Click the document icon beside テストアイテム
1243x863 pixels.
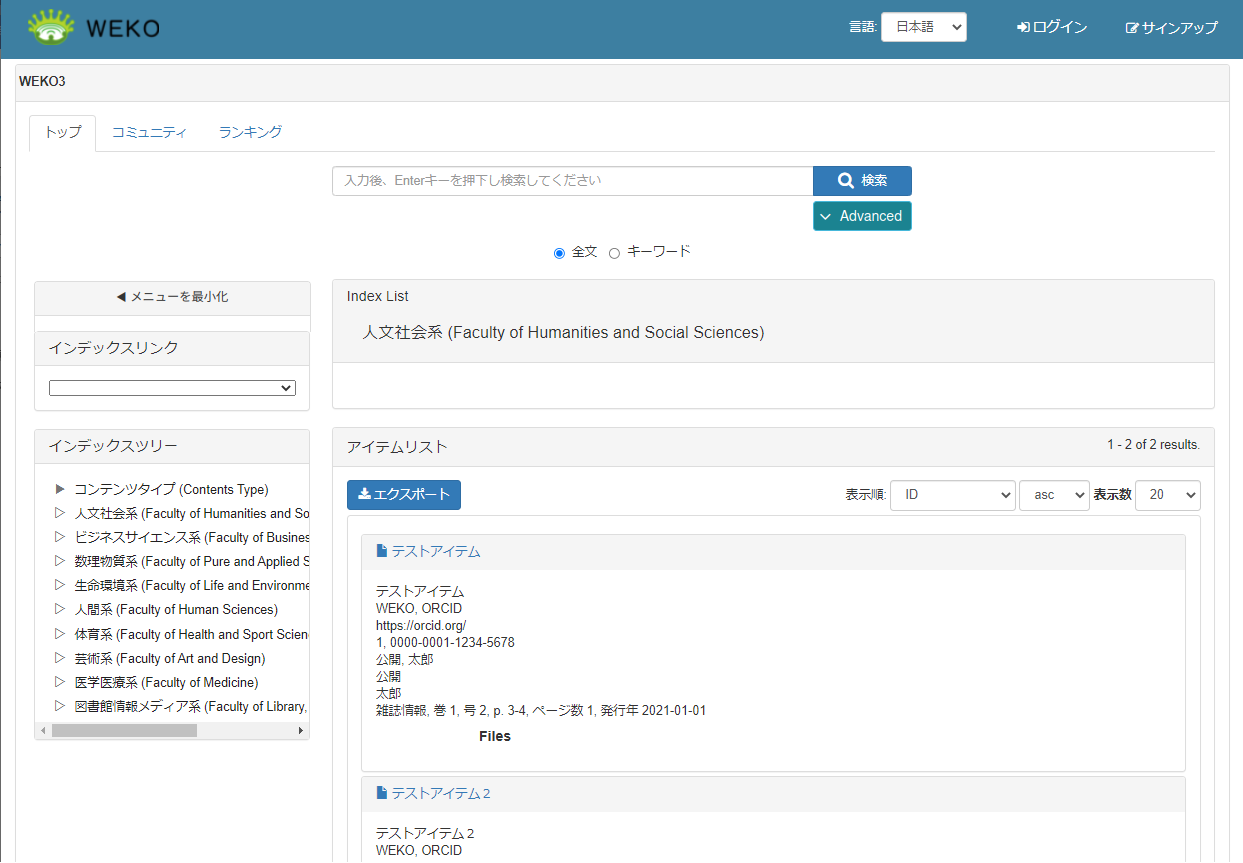tap(381, 551)
